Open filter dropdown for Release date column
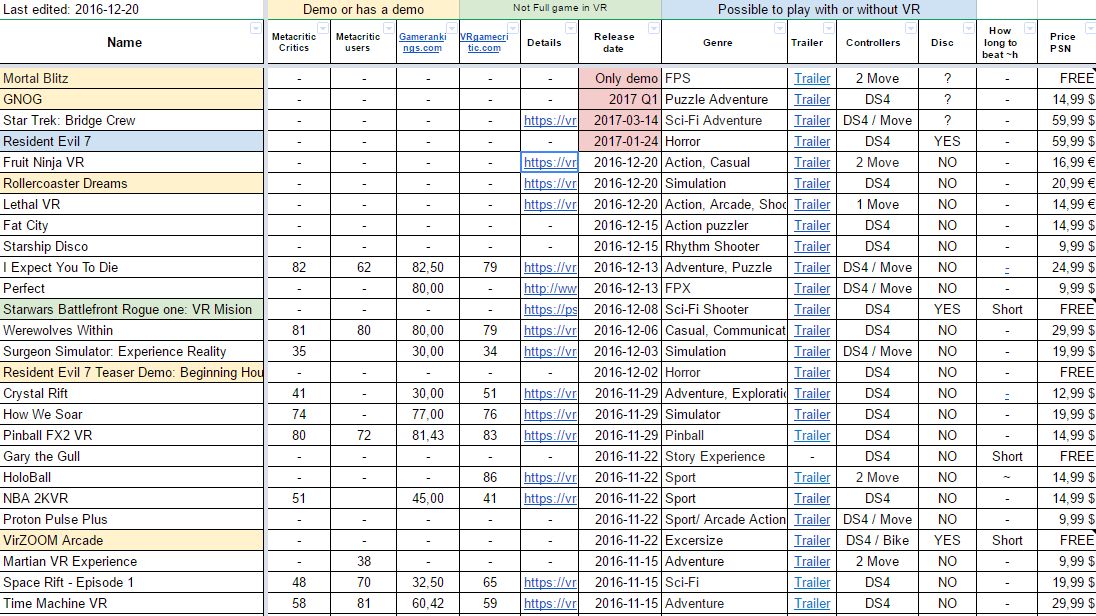Image resolution: width=1096 pixels, height=616 pixels. (653, 29)
